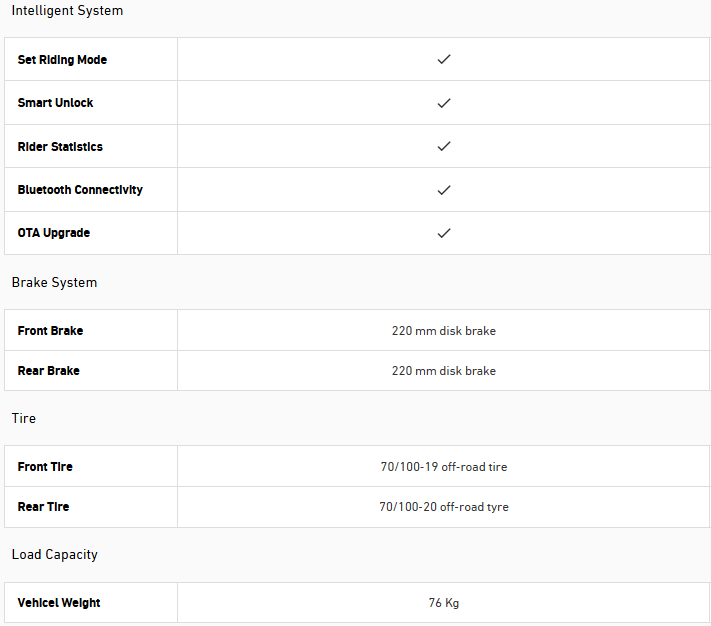The height and width of the screenshot is (626, 711).
Task: Click the 70/100-19 off-road tire value
Action: 444,467
